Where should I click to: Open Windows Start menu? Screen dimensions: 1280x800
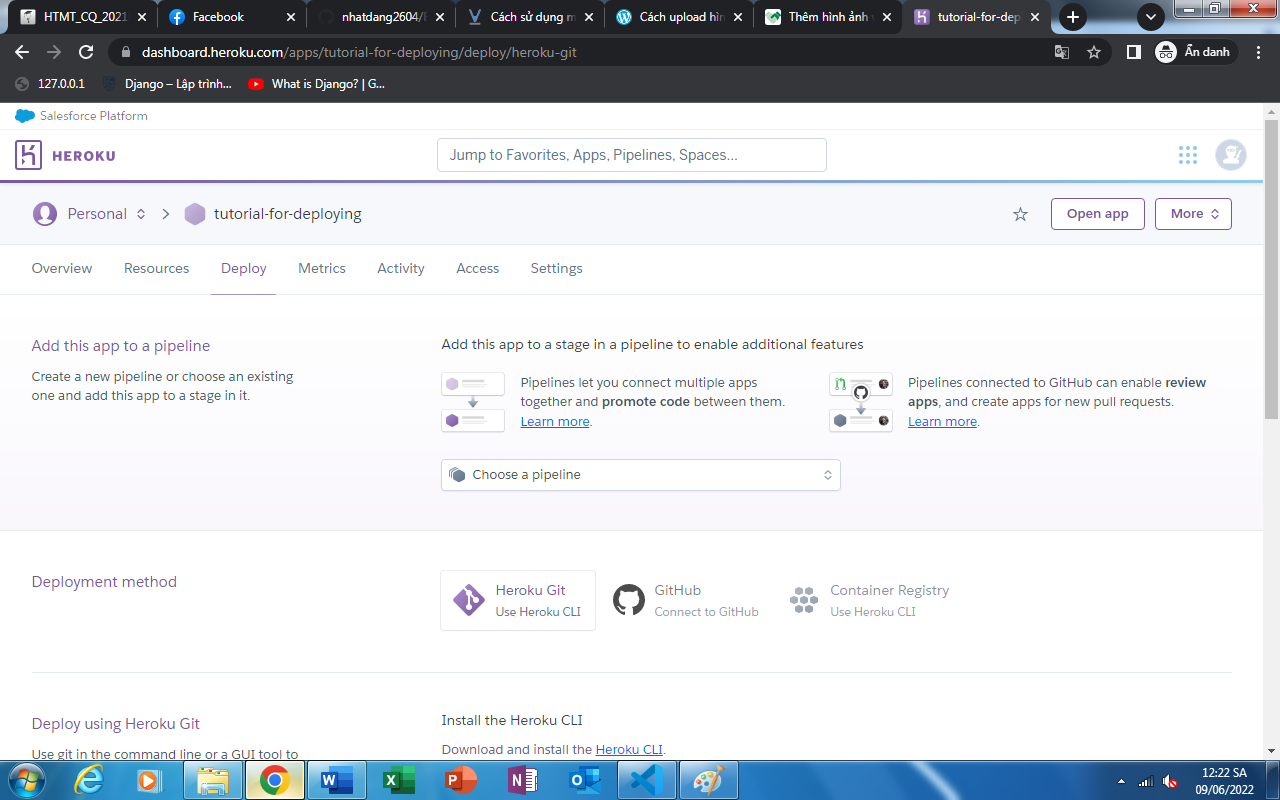(x=26, y=780)
